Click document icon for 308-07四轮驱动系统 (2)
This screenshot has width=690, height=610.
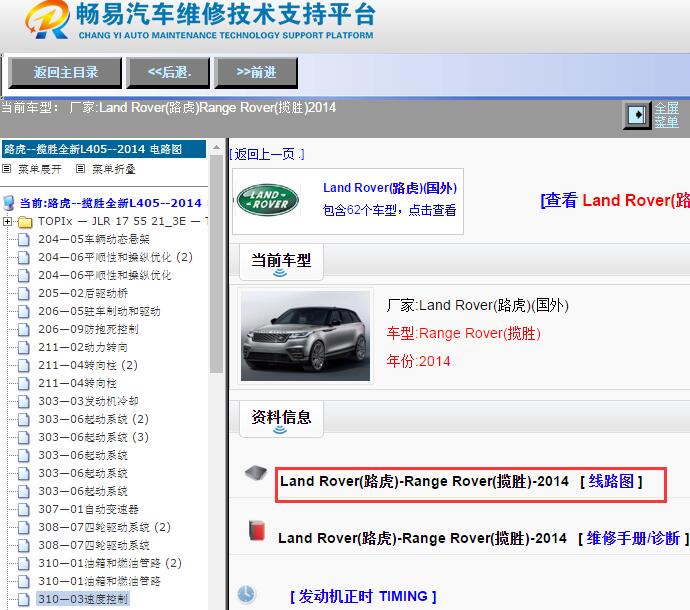pos(23,527)
